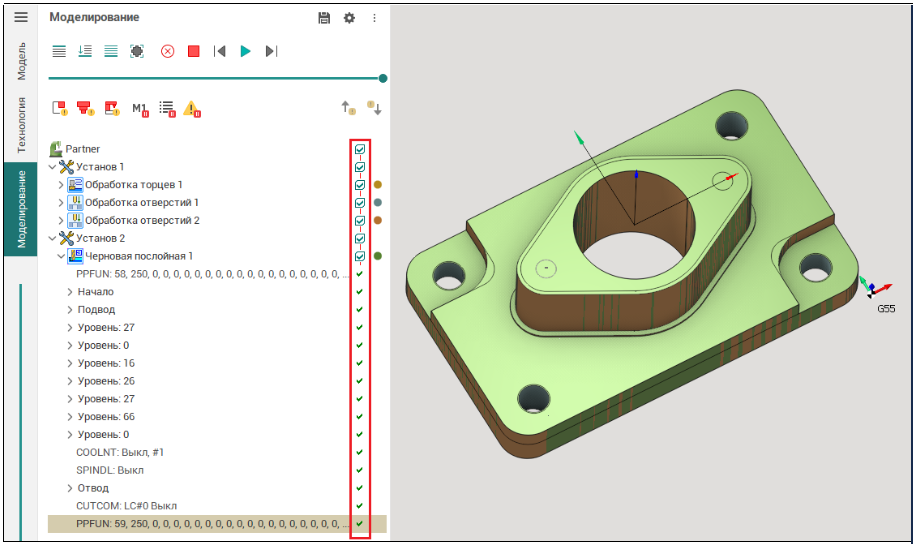This screenshot has width=919, height=544.
Task: Click the red circled X reset icon
Action: pyautogui.click(x=167, y=51)
